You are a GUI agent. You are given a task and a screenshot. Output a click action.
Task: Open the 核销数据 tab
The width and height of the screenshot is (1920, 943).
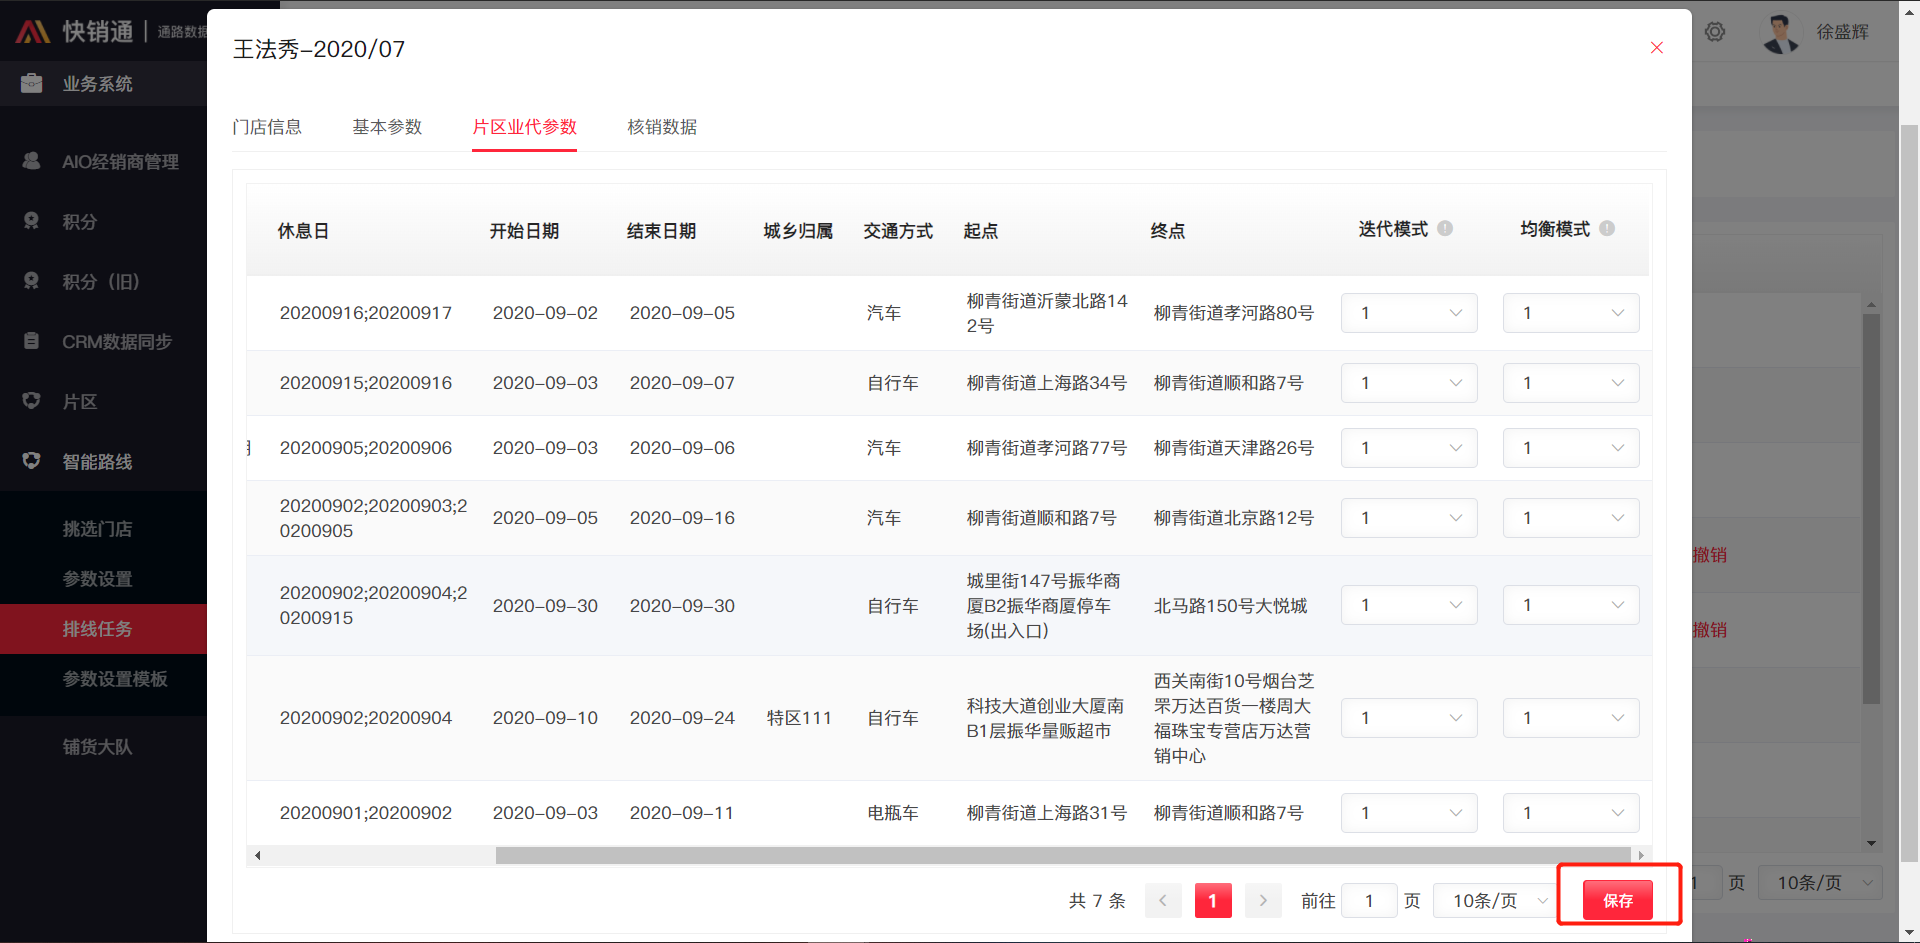coord(662,127)
